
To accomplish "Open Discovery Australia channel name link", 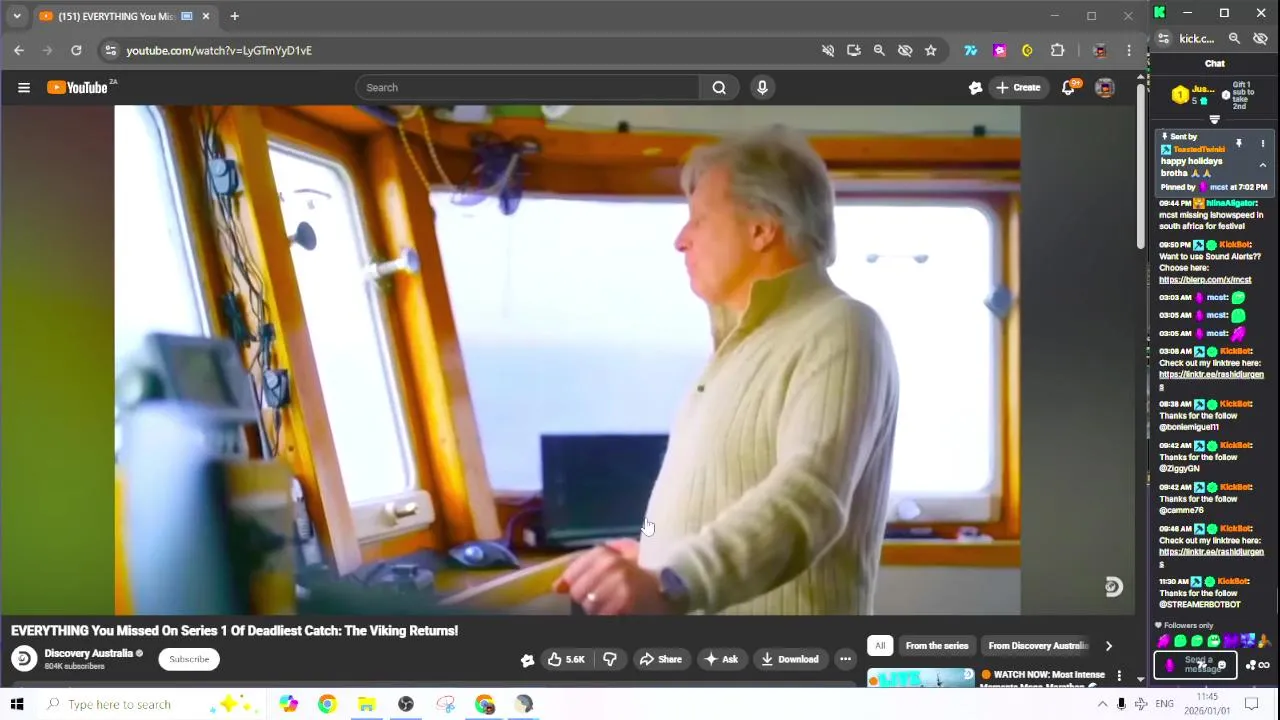I will (88, 653).
